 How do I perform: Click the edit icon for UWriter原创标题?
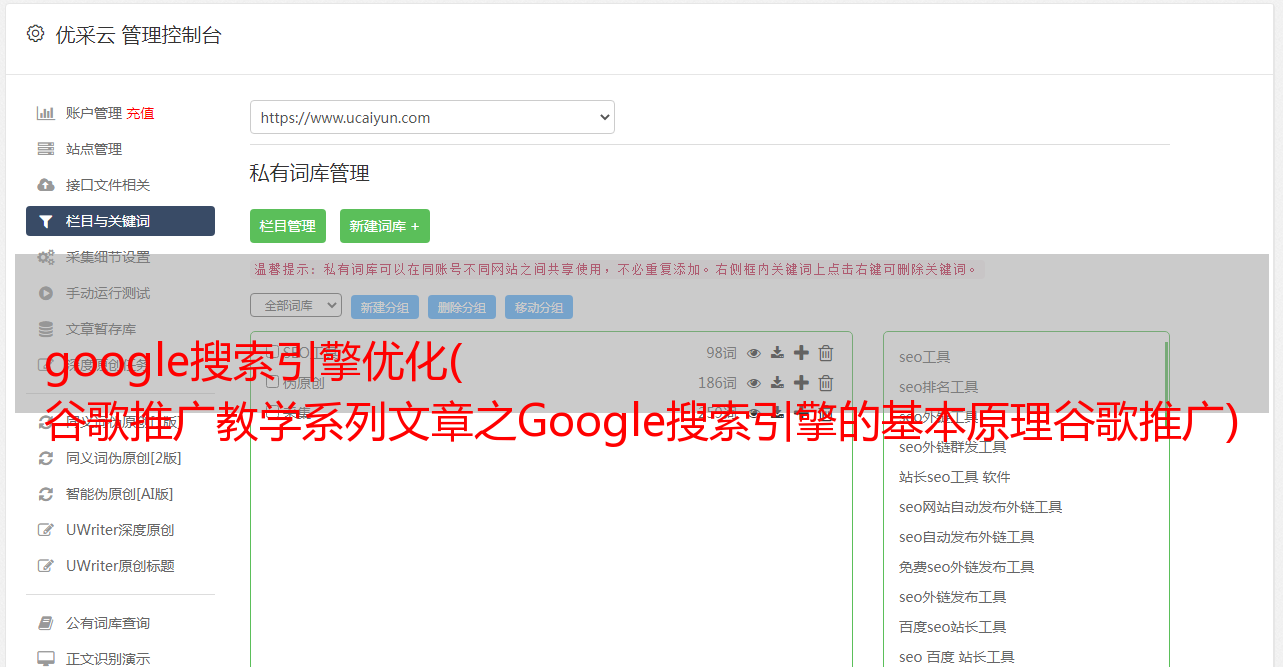tap(46, 566)
